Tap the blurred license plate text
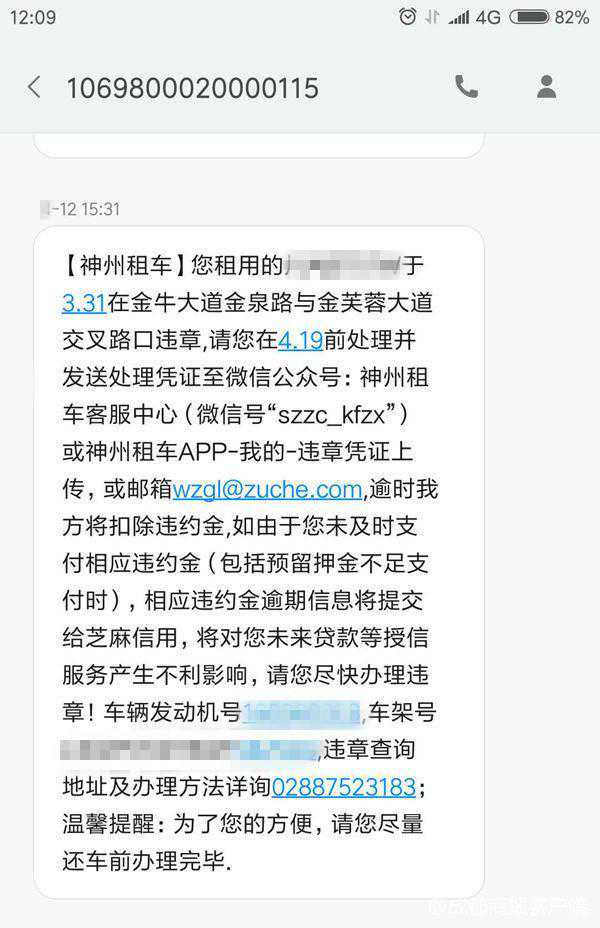This screenshot has height=928, width=600. tap(343, 266)
